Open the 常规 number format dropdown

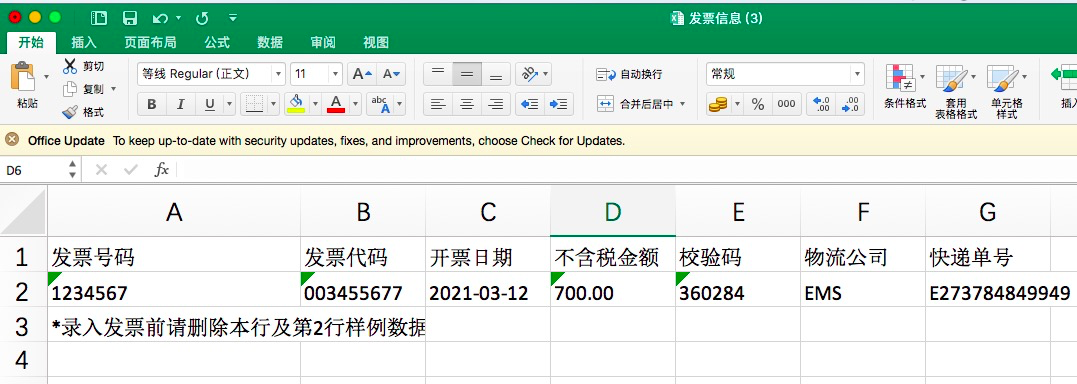tap(857, 74)
